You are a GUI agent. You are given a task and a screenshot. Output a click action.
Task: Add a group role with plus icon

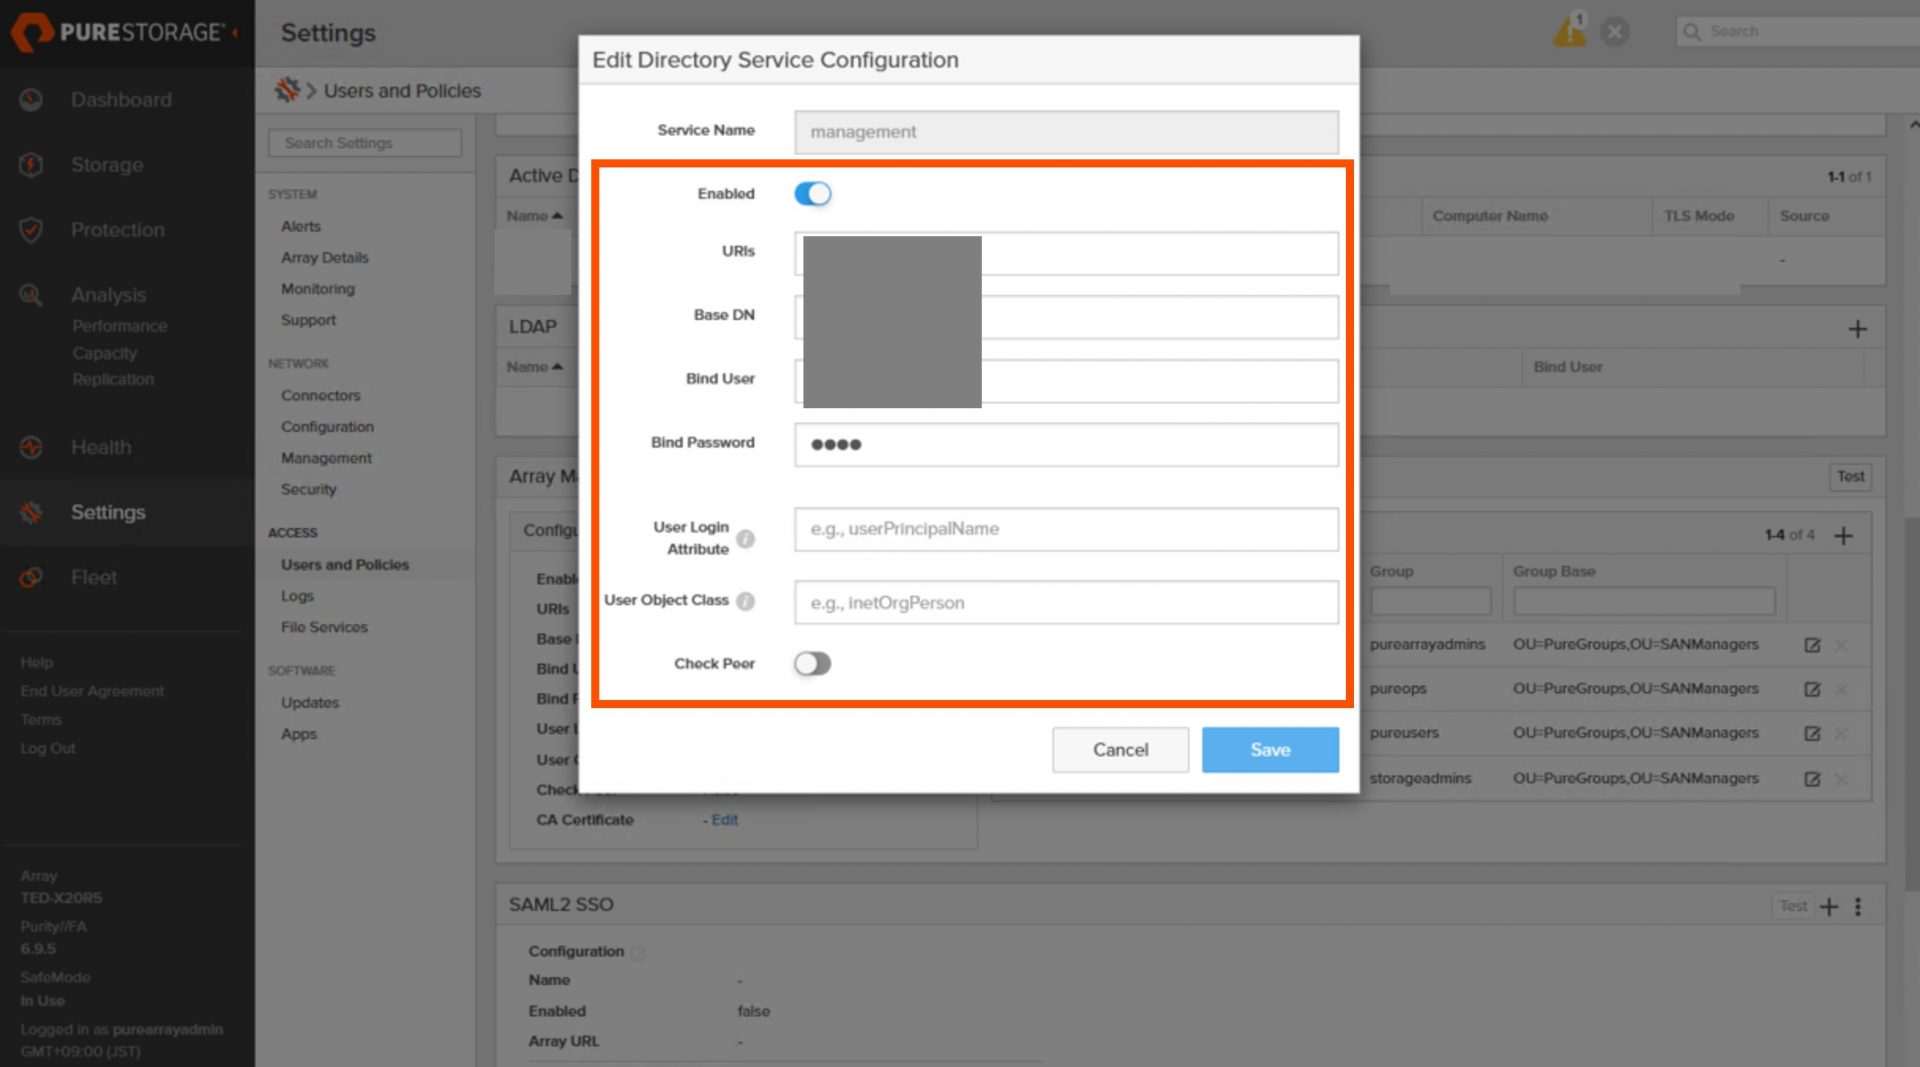(x=1843, y=535)
